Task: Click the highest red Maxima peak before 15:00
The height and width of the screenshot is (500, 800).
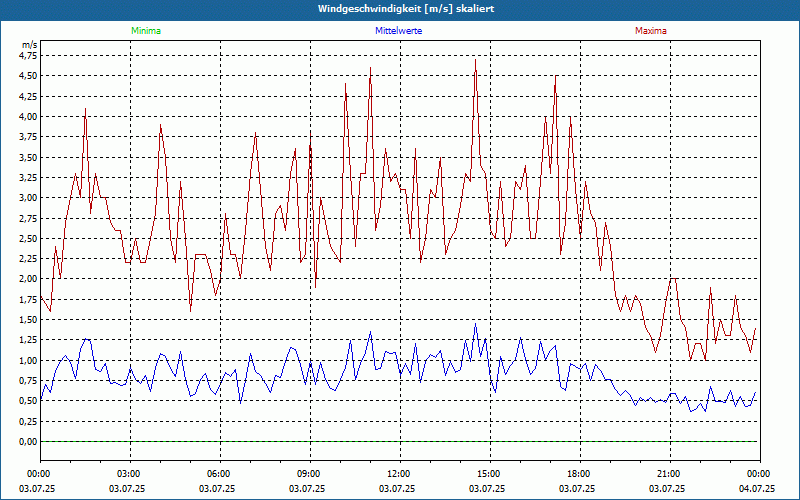Action: click(475, 60)
